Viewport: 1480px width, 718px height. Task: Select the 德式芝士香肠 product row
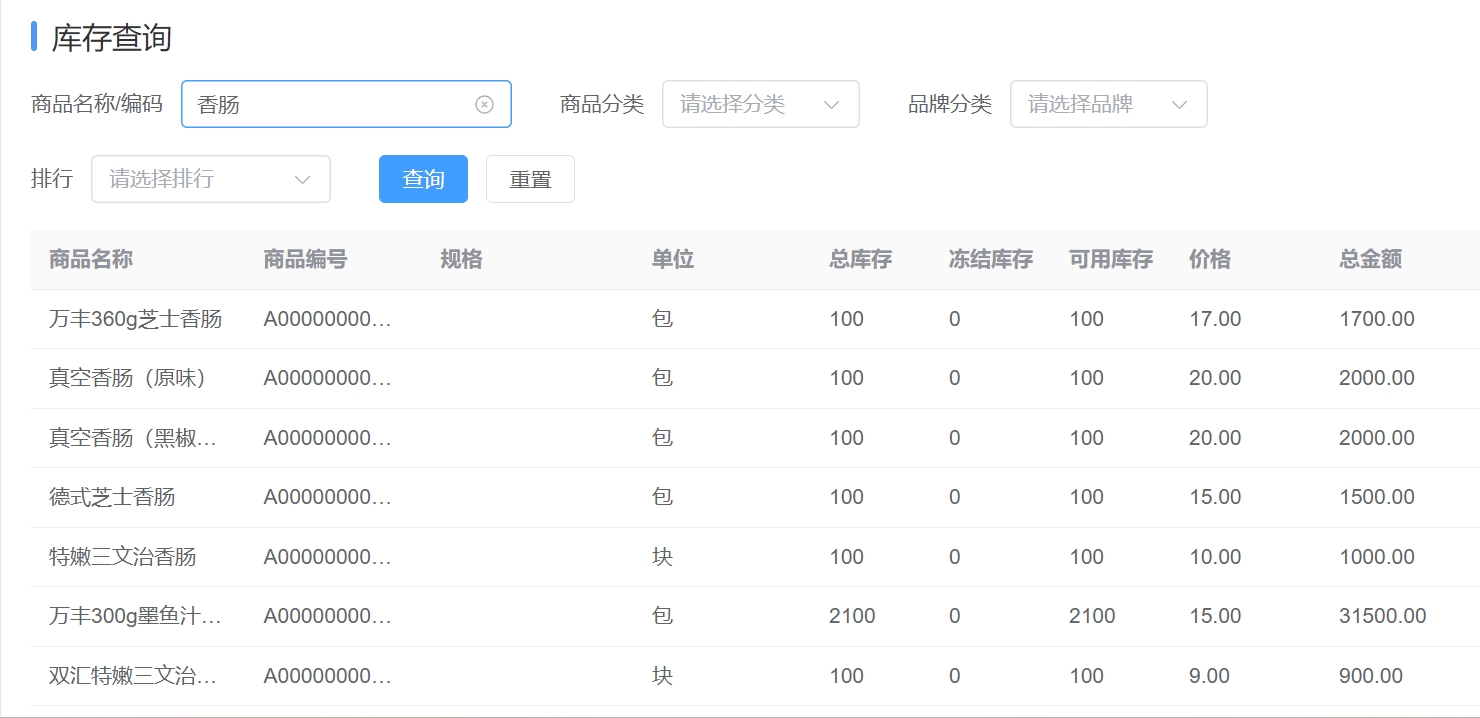coord(112,497)
